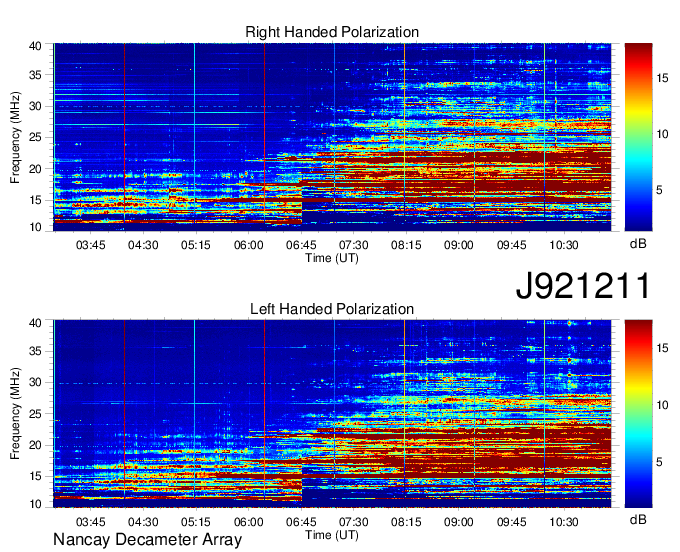
Task: Click 05:15 tick under the Left Handed plot
Action: click(196, 522)
